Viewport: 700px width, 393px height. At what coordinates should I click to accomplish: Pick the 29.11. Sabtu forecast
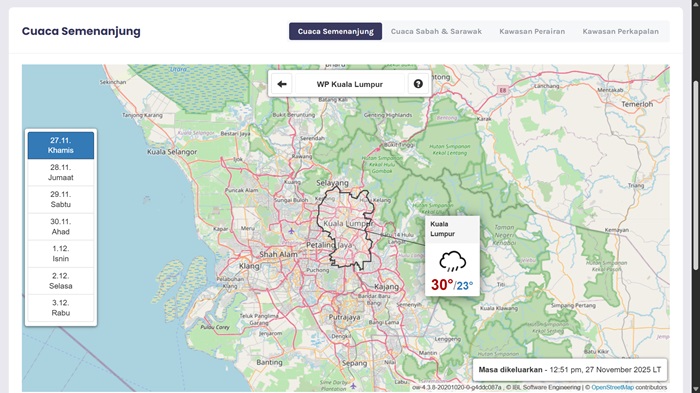(x=61, y=199)
